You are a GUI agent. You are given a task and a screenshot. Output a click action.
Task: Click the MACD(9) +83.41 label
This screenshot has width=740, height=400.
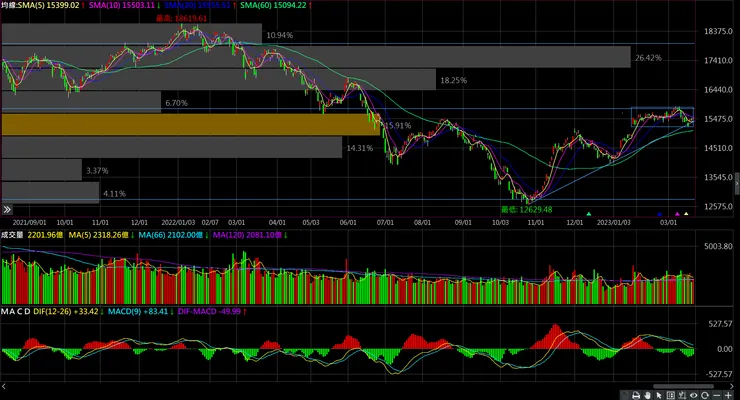click(x=138, y=311)
